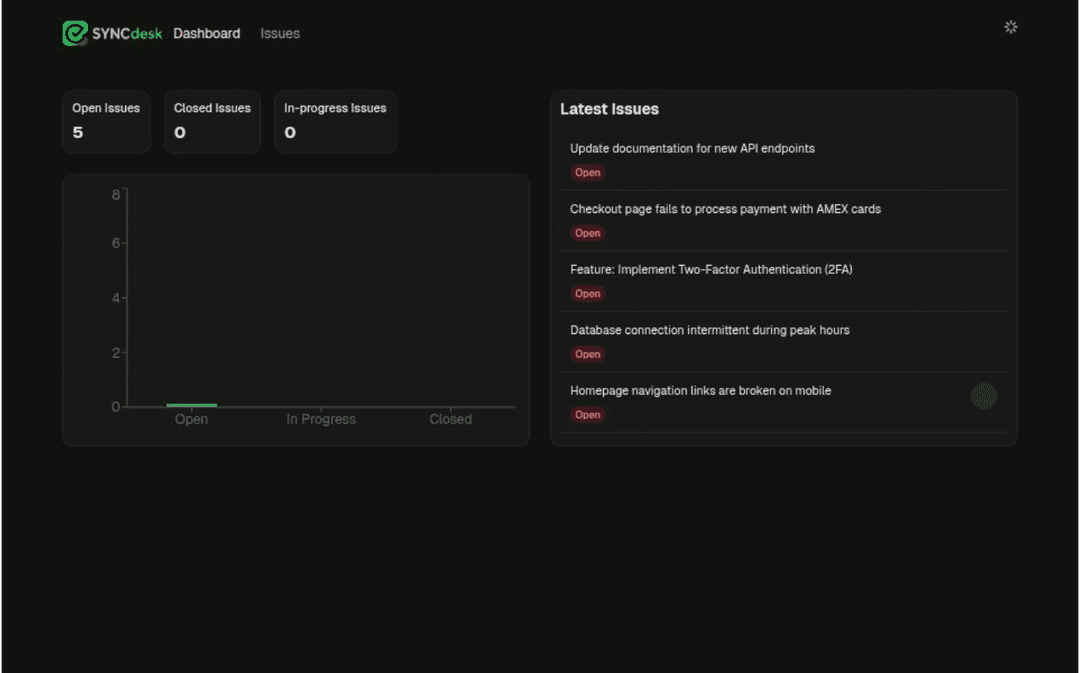Open the Two-Factor Authentication feature issue
The image size is (1080, 673).
[710, 269]
